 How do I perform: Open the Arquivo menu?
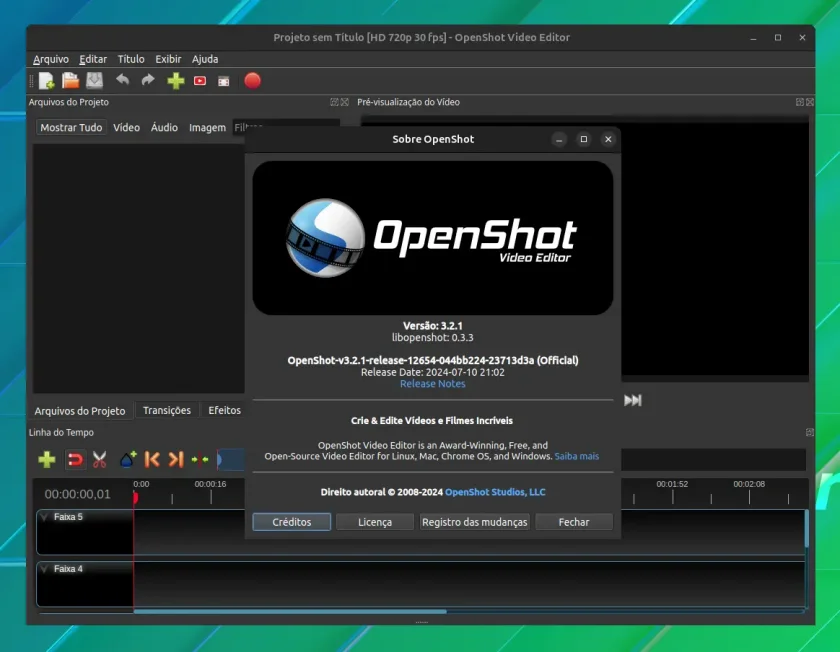coord(51,59)
